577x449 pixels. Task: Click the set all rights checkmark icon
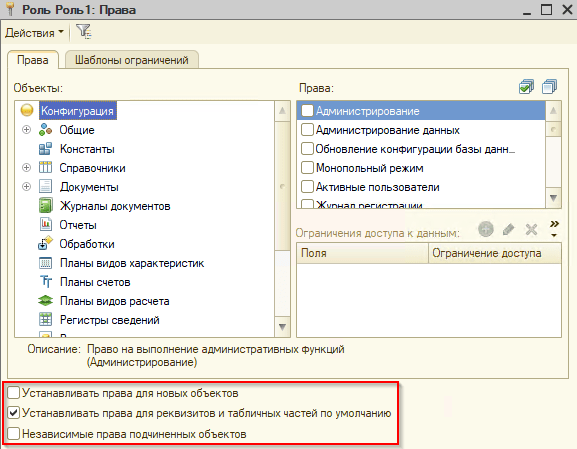[x=526, y=87]
